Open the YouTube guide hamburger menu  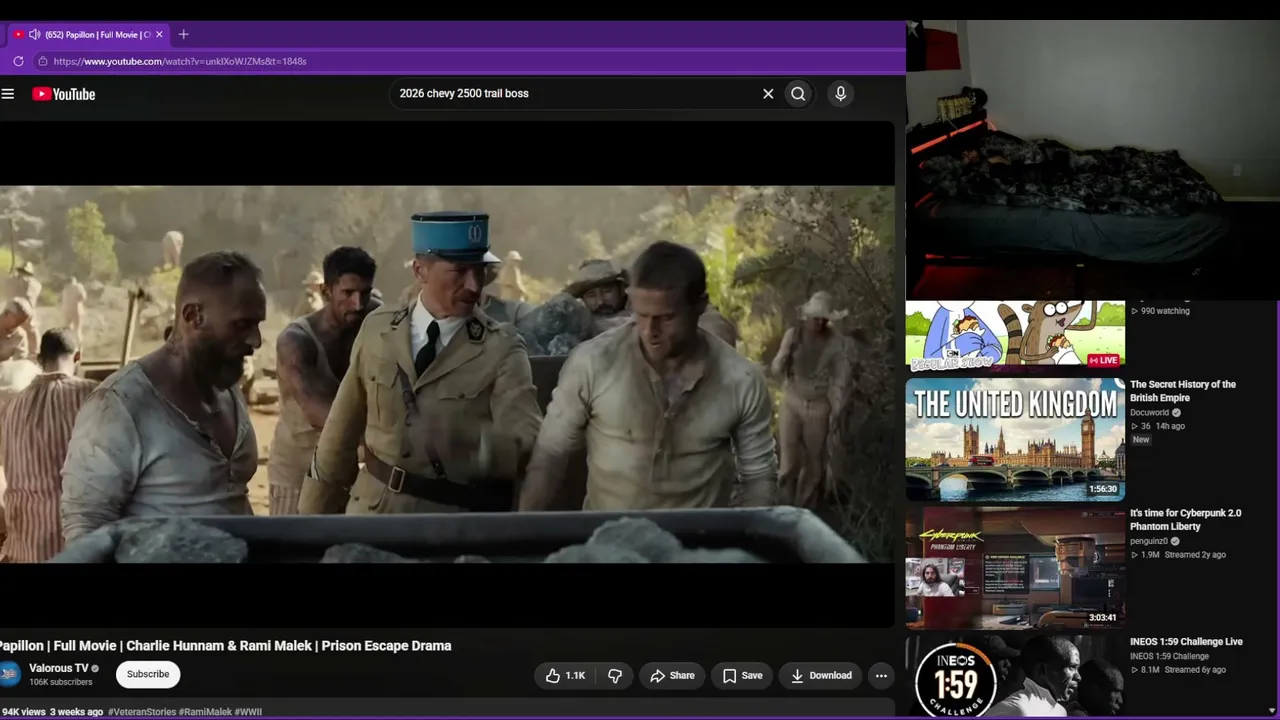pos(8,94)
